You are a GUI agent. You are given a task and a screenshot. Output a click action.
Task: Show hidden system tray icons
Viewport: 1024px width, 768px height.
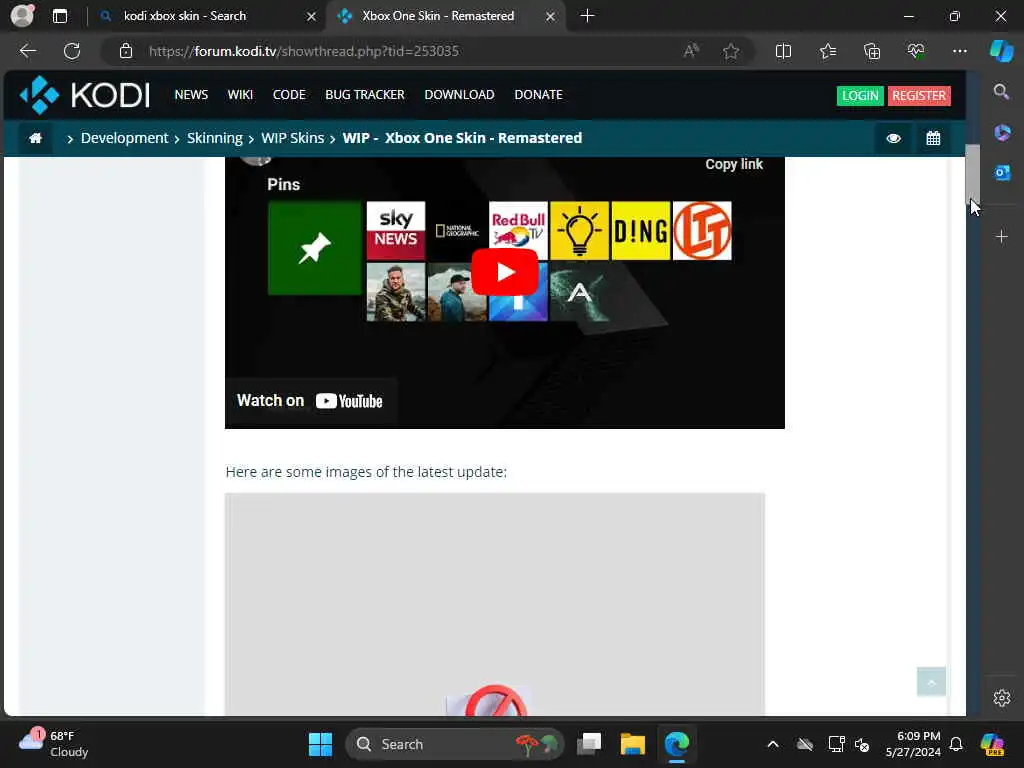coord(773,744)
